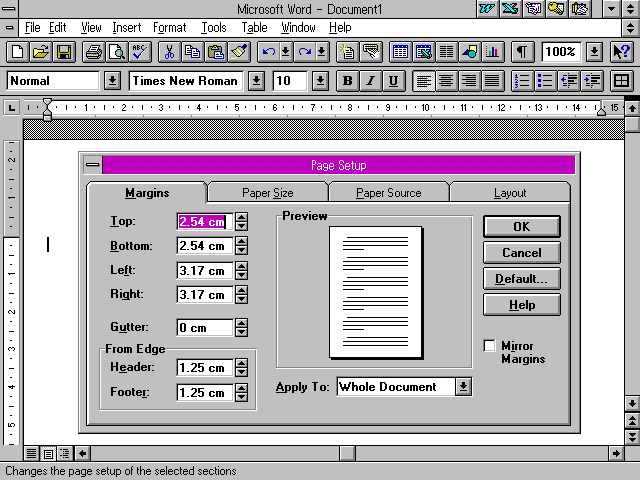
Task: Toggle Italic formatting
Action: [x=371, y=81]
